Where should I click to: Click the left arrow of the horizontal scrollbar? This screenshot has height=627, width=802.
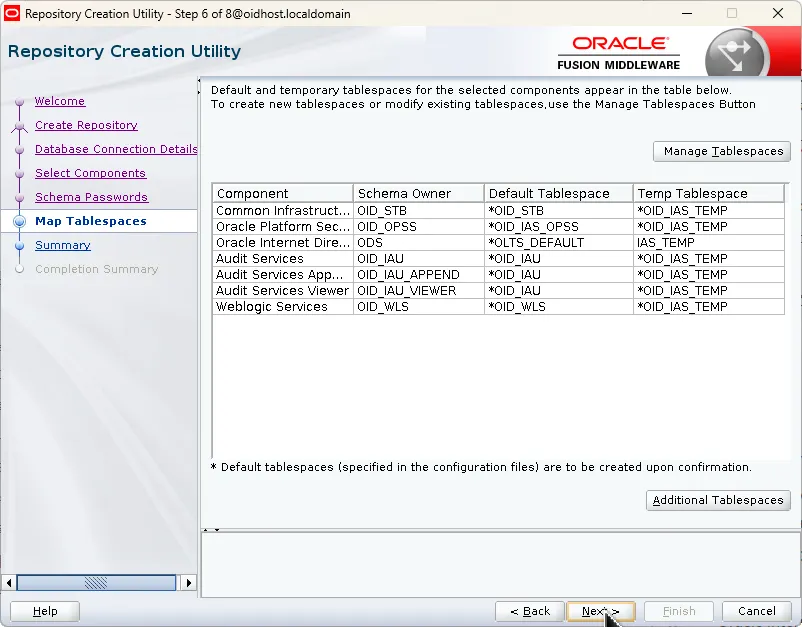tap(10, 583)
